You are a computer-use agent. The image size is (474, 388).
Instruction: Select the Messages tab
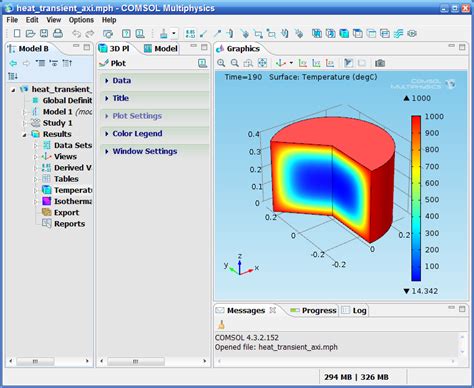(246, 310)
